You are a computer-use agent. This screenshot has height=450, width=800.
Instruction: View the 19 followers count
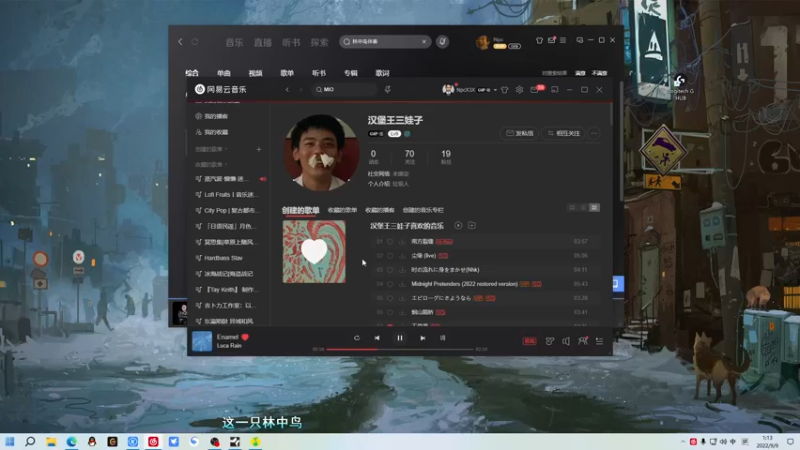click(446, 157)
